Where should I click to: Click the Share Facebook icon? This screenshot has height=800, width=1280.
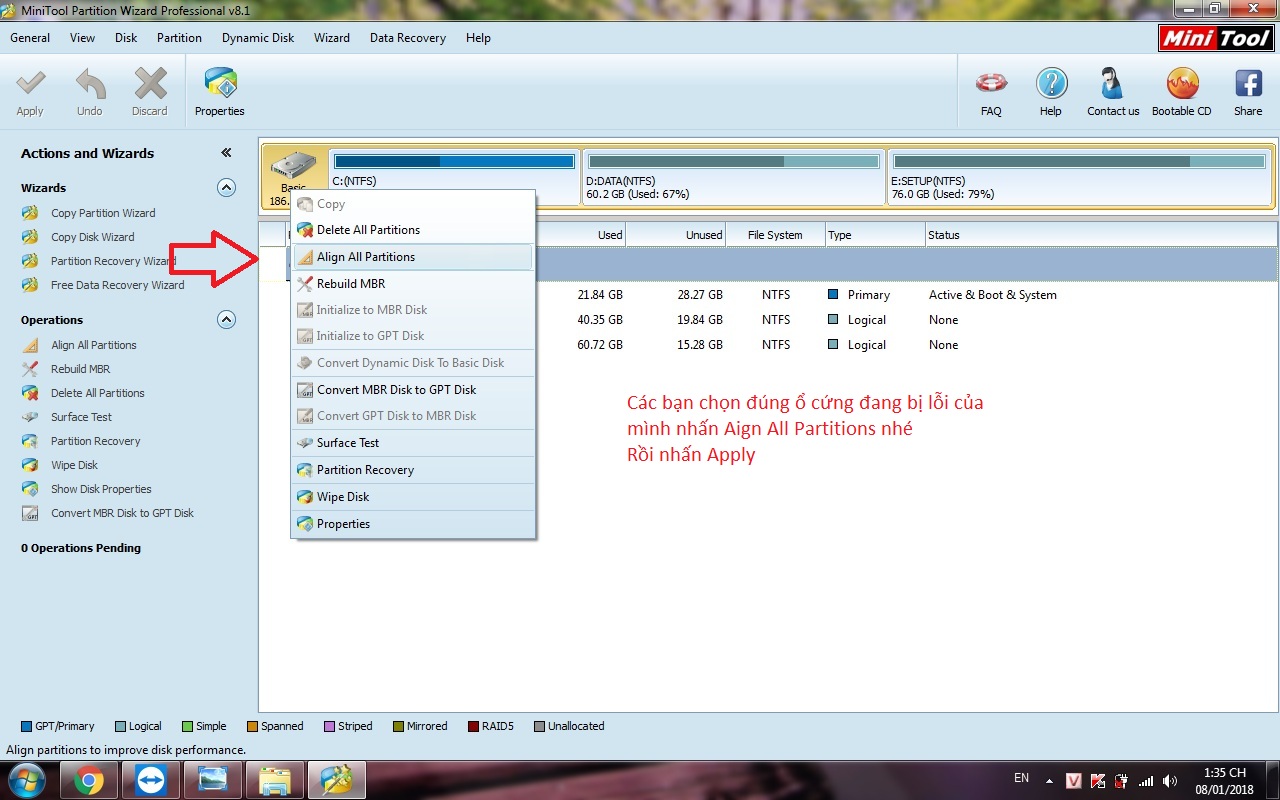tap(1248, 92)
